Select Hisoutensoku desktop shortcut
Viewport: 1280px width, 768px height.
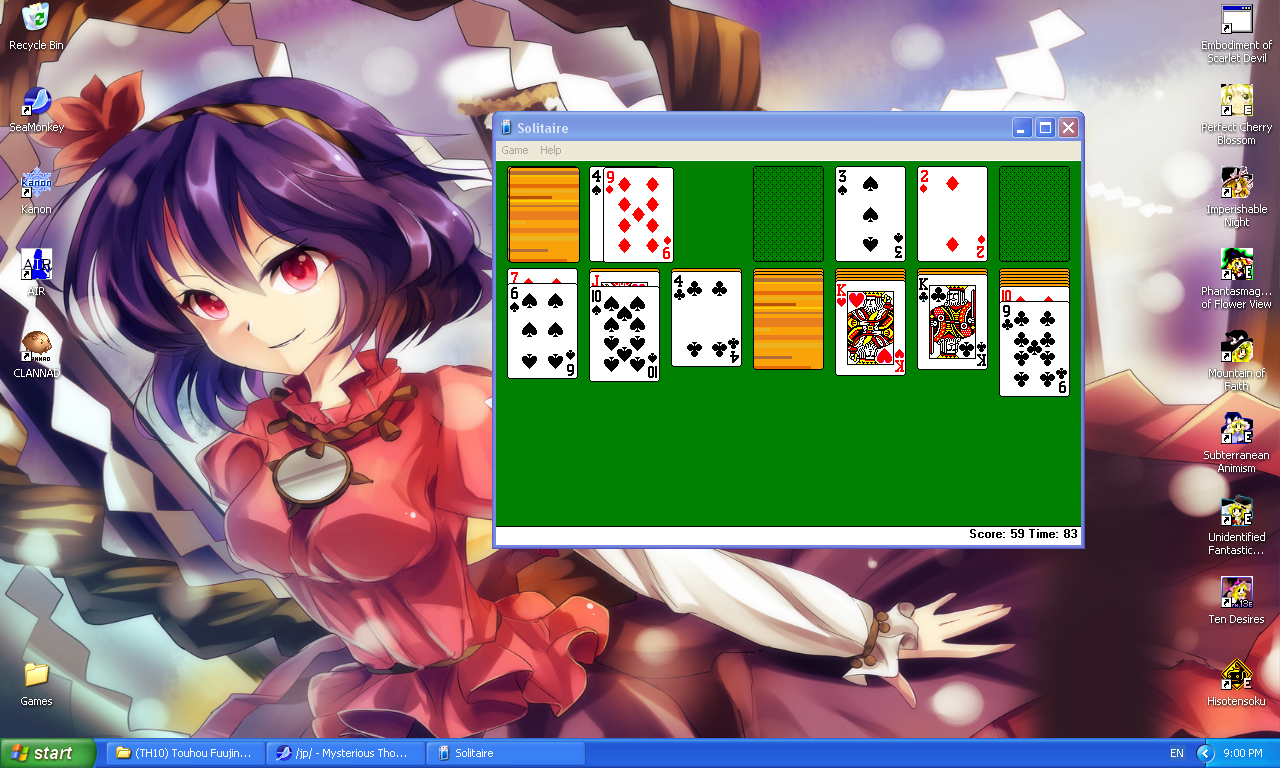[1236, 683]
